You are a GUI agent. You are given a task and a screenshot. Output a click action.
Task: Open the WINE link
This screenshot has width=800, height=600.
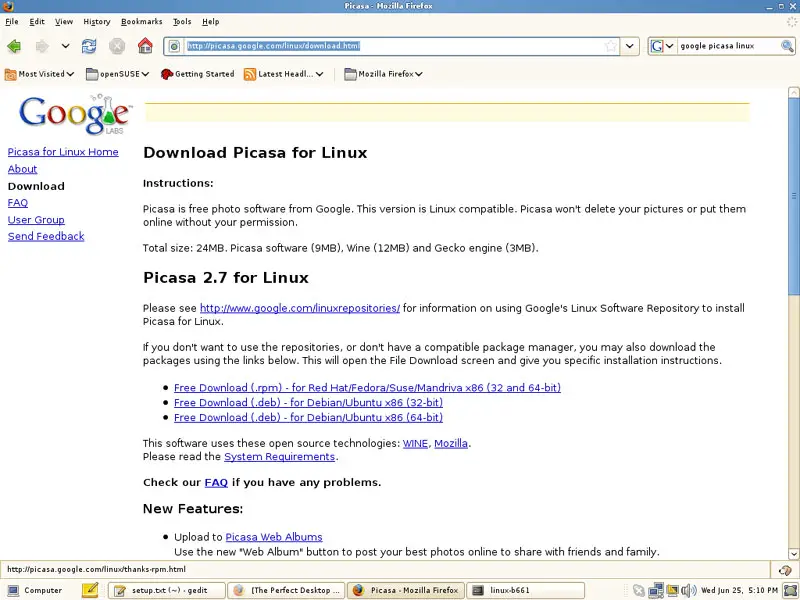[x=415, y=443]
